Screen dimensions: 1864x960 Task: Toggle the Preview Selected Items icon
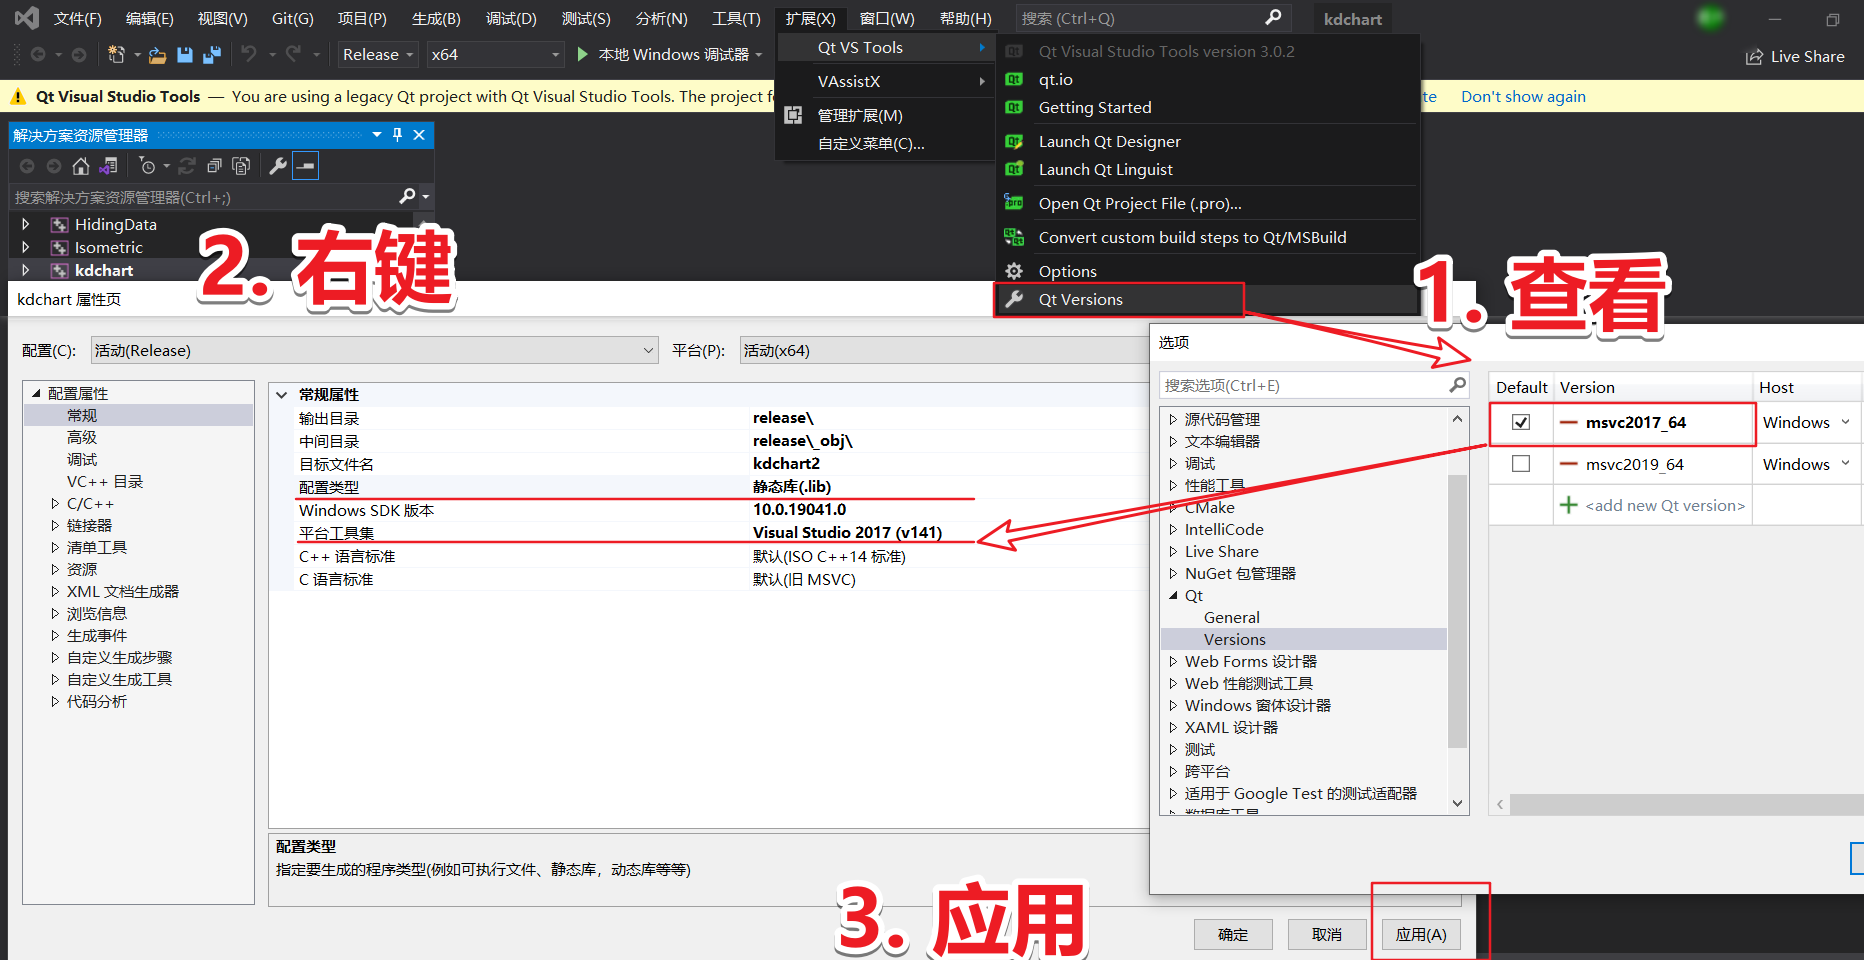(306, 166)
